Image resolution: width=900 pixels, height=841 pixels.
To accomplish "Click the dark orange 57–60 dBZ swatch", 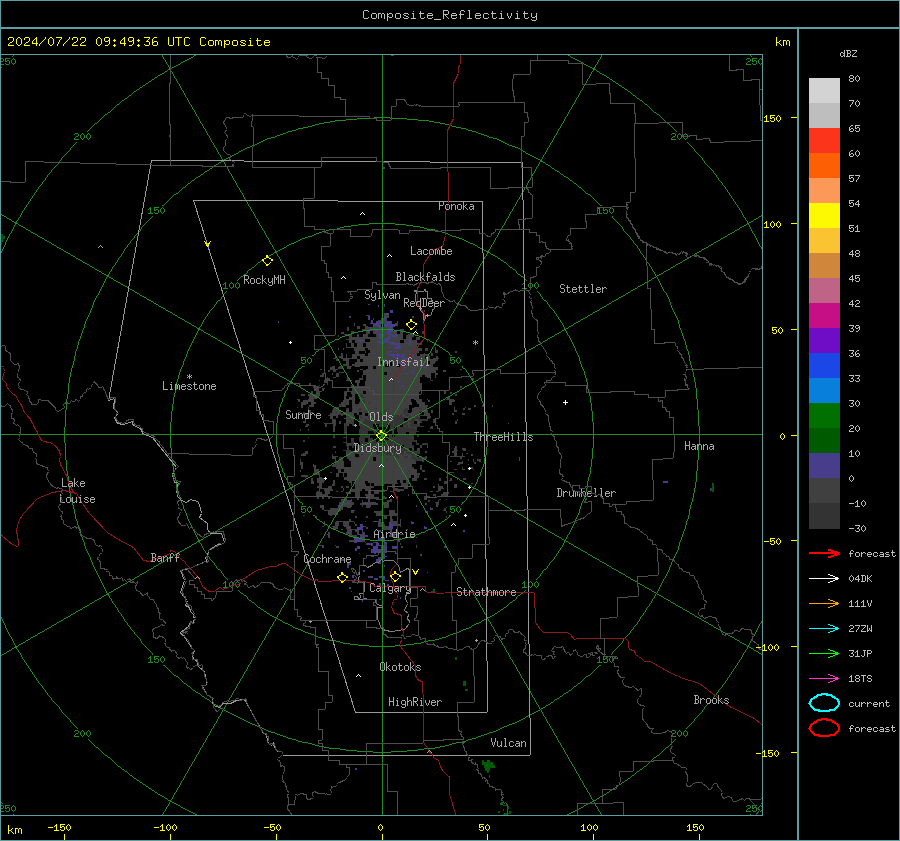I will pyautogui.click(x=824, y=166).
